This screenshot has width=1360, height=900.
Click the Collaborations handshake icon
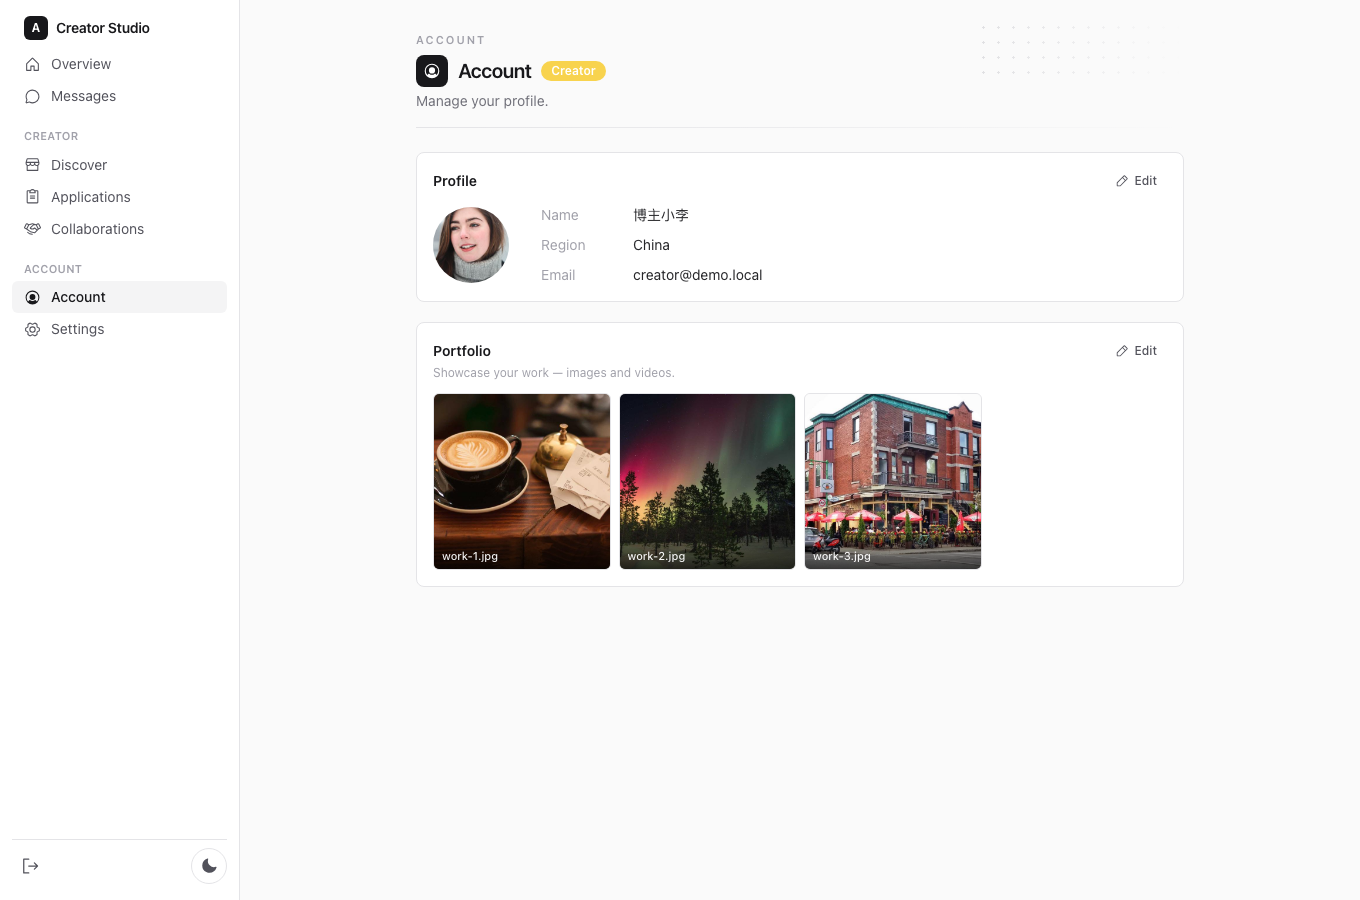[32, 229]
